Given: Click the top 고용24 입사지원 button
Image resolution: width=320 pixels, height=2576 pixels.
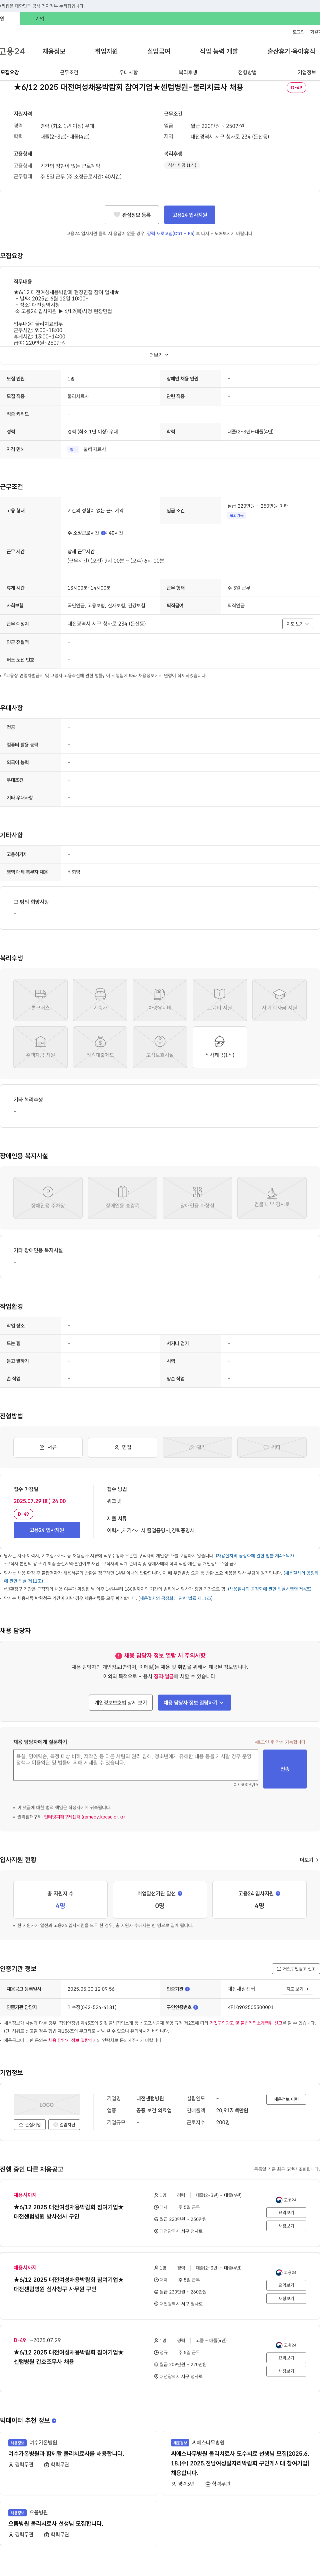Looking at the screenshot, I should click(190, 215).
